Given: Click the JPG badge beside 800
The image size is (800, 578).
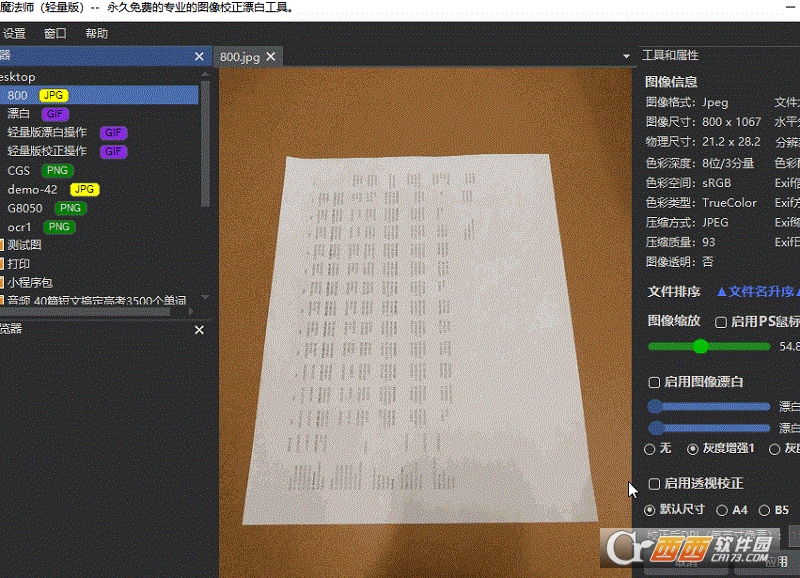Looking at the screenshot, I should point(54,95).
